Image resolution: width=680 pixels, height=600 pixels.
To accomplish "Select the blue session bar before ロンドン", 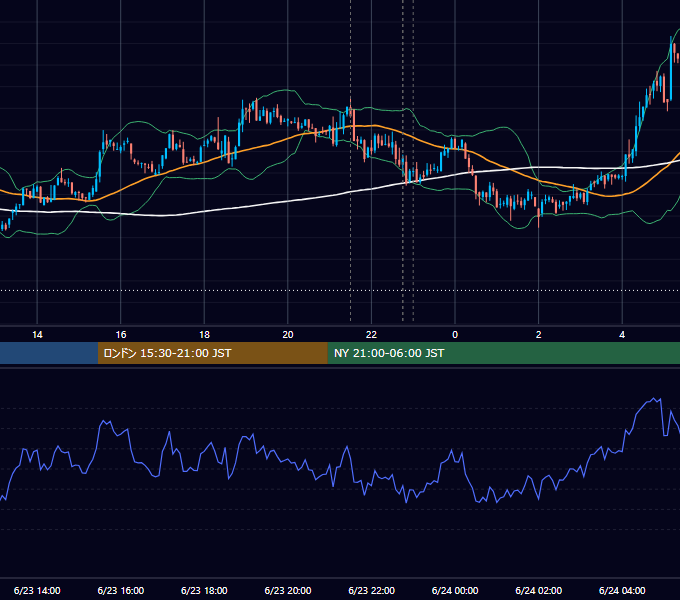I will (x=49, y=353).
